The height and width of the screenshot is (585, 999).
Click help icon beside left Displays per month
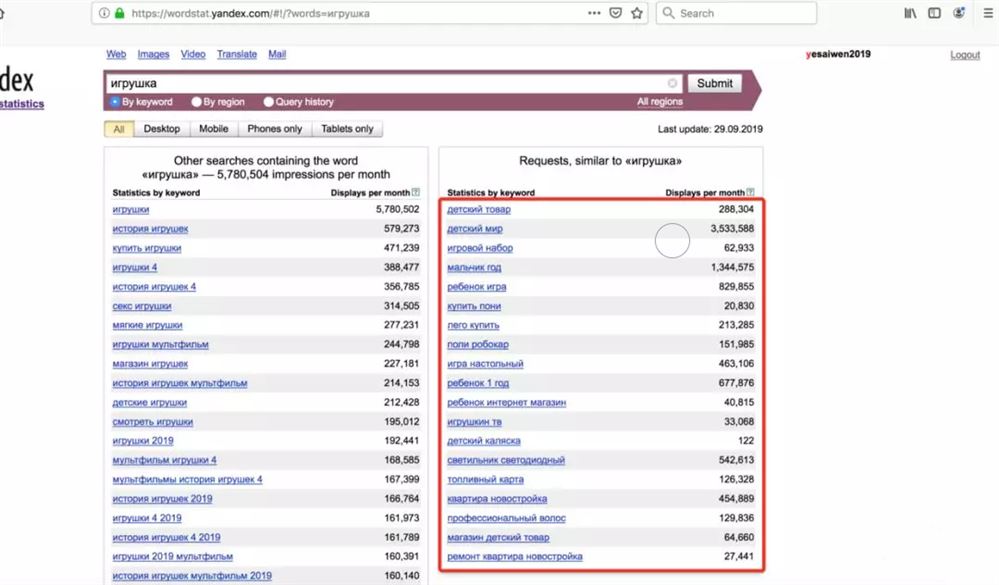coord(415,192)
